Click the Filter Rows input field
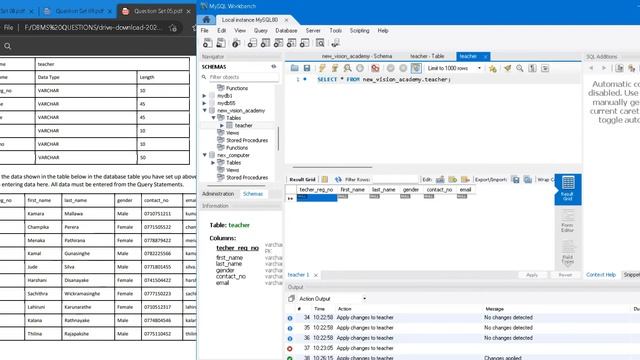 pos(396,180)
